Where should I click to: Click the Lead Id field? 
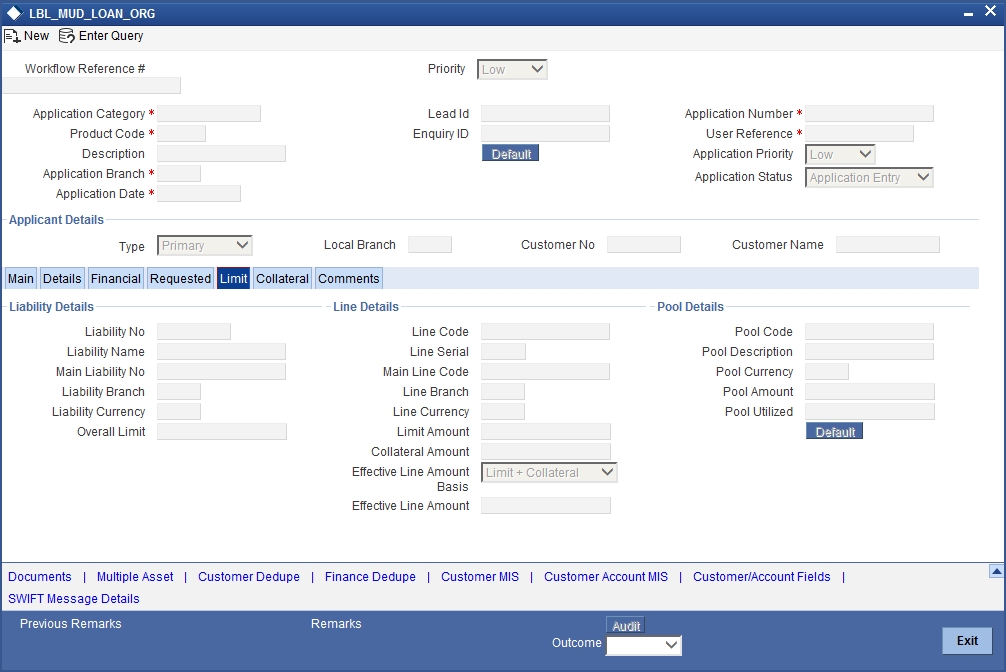click(x=545, y=114)
